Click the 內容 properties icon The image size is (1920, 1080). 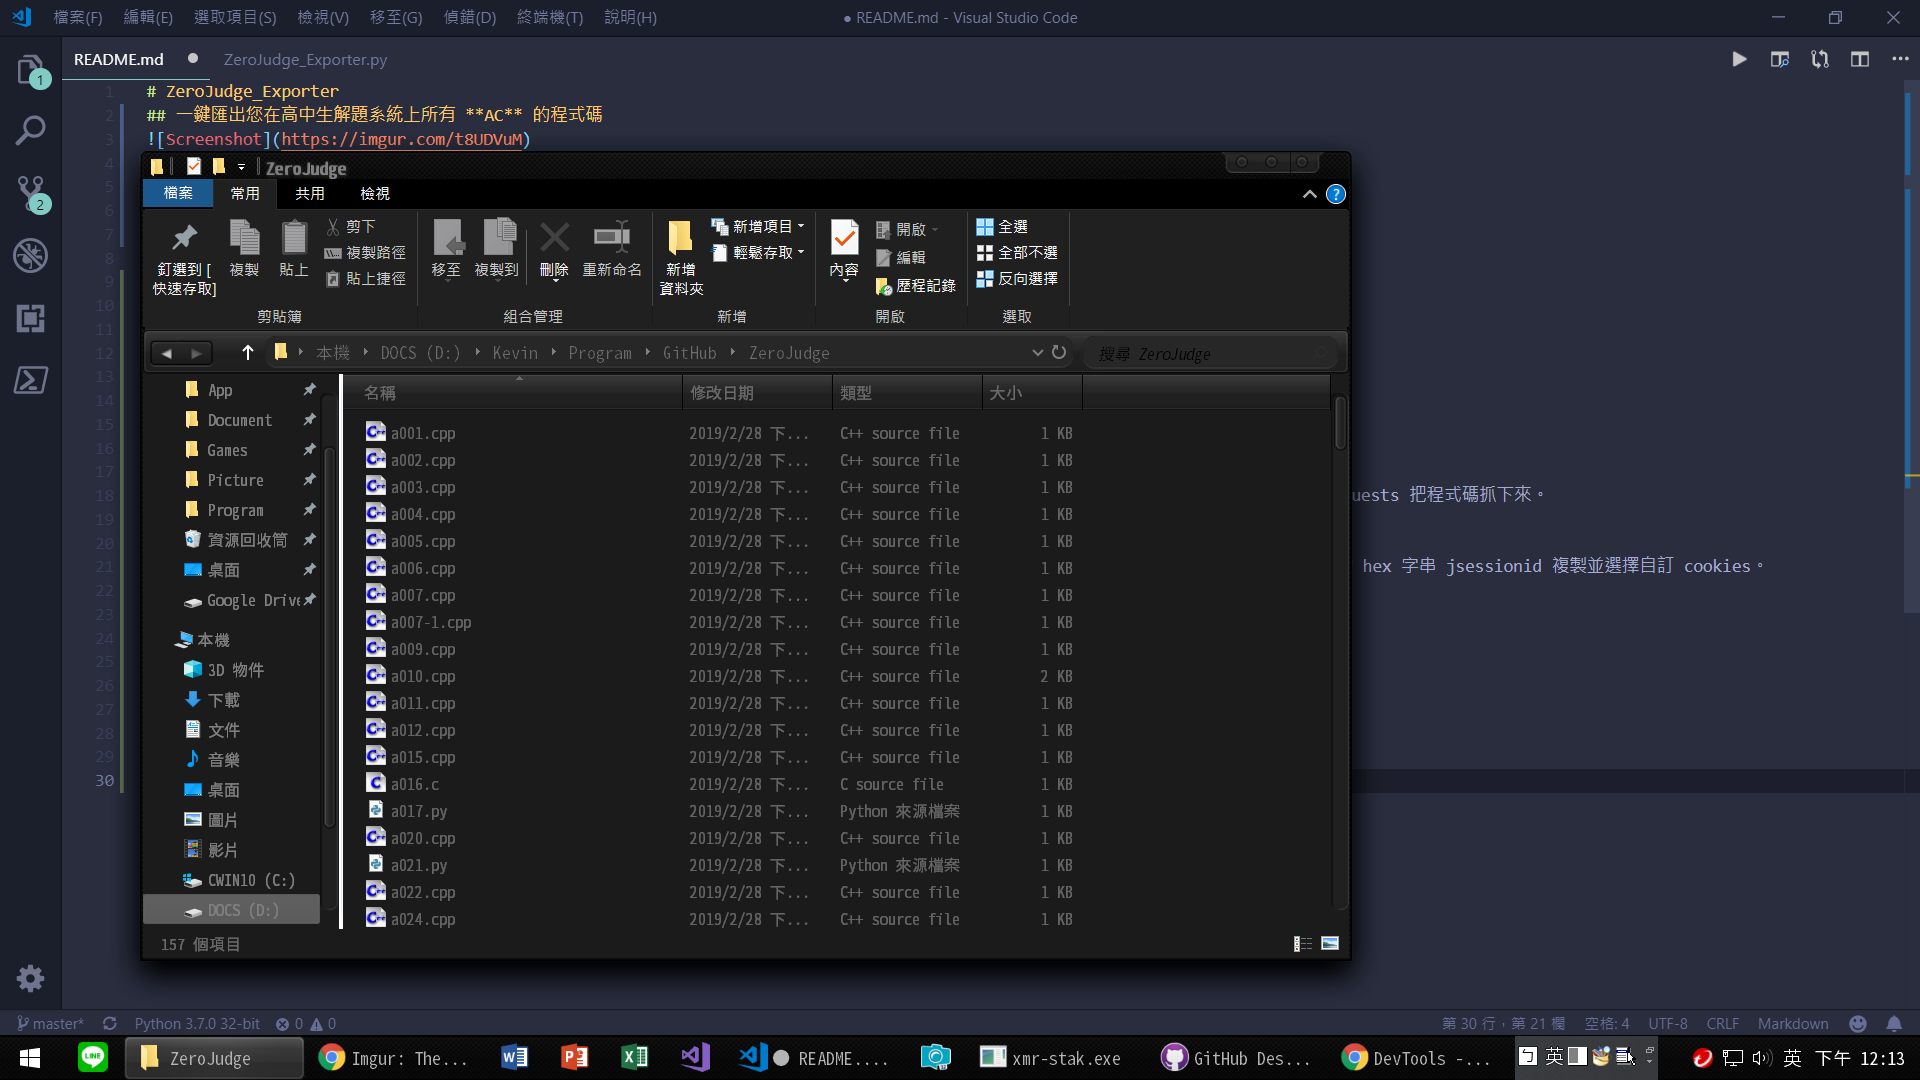844,238
